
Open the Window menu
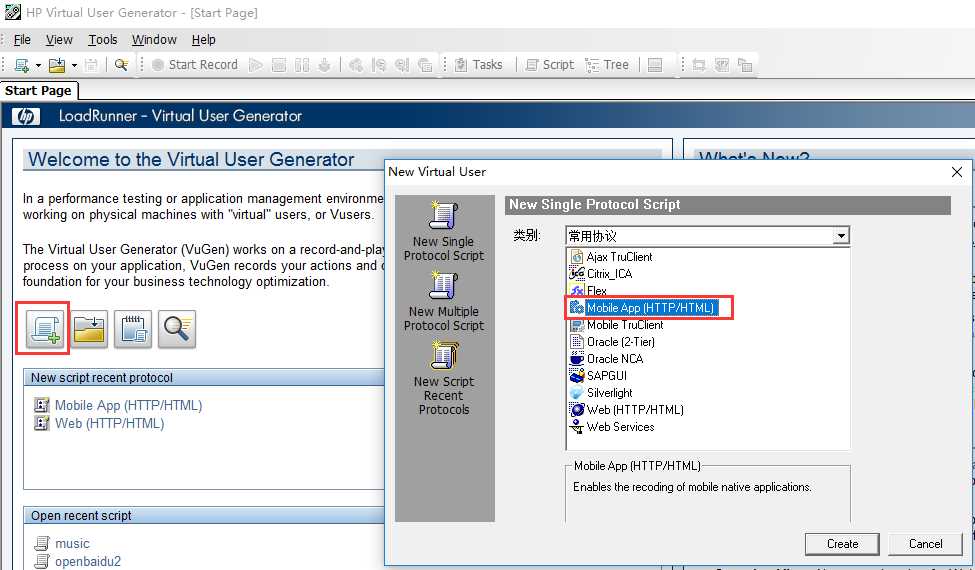point(154,40)
